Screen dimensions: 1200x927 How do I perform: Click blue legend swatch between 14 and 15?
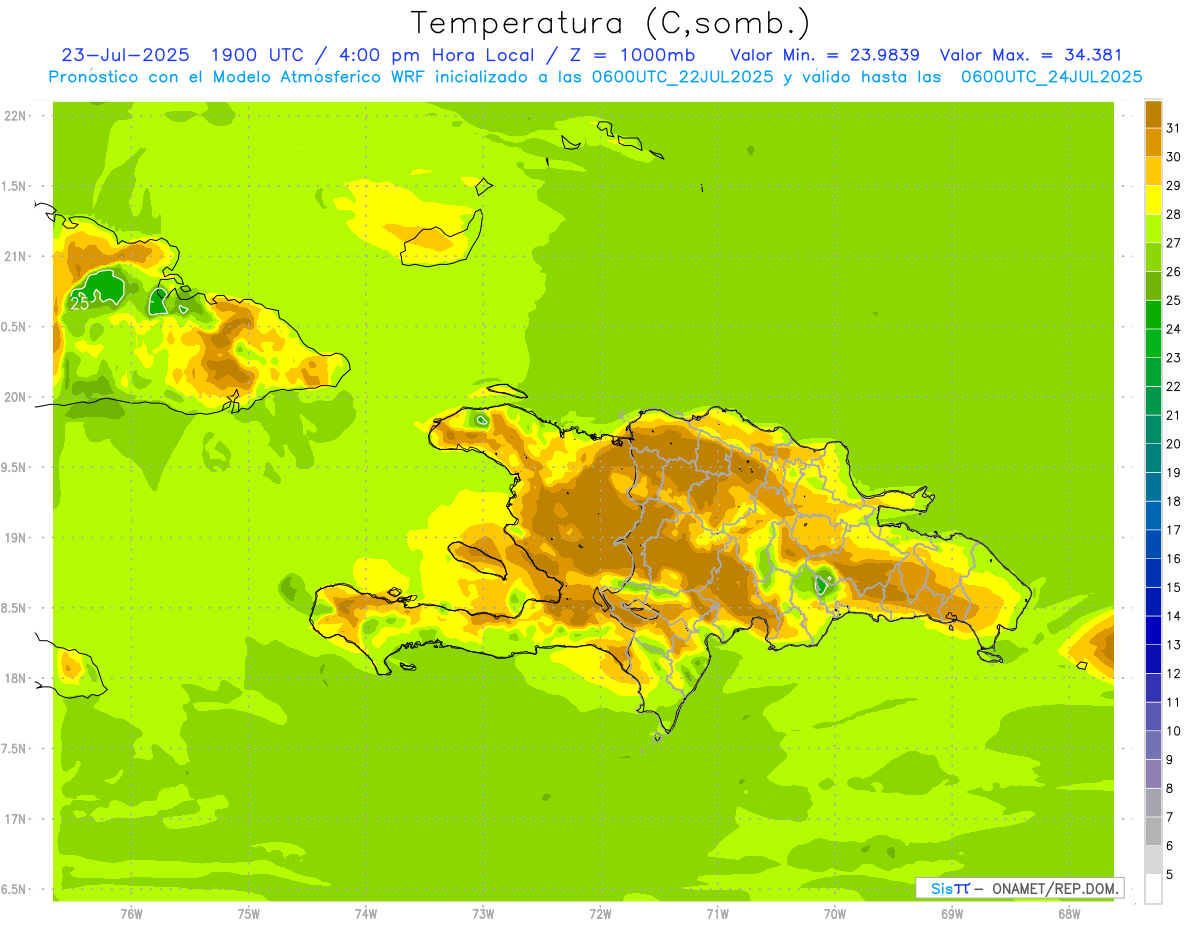coord(1153,602)
